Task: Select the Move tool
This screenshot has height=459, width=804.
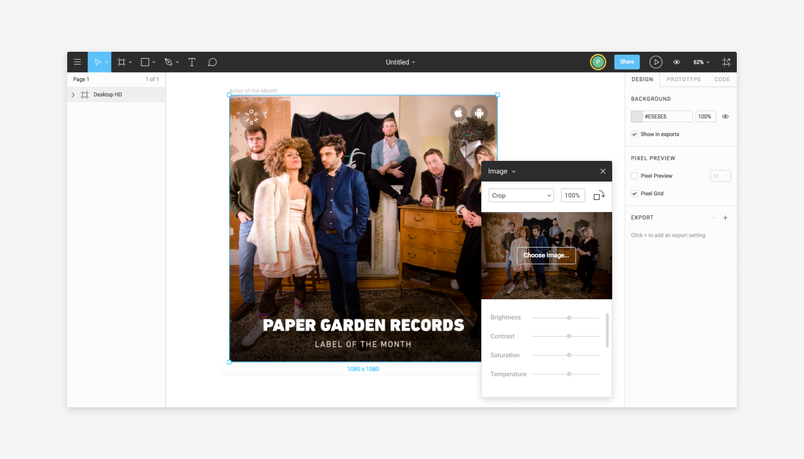Action: [x=97, y=62]
